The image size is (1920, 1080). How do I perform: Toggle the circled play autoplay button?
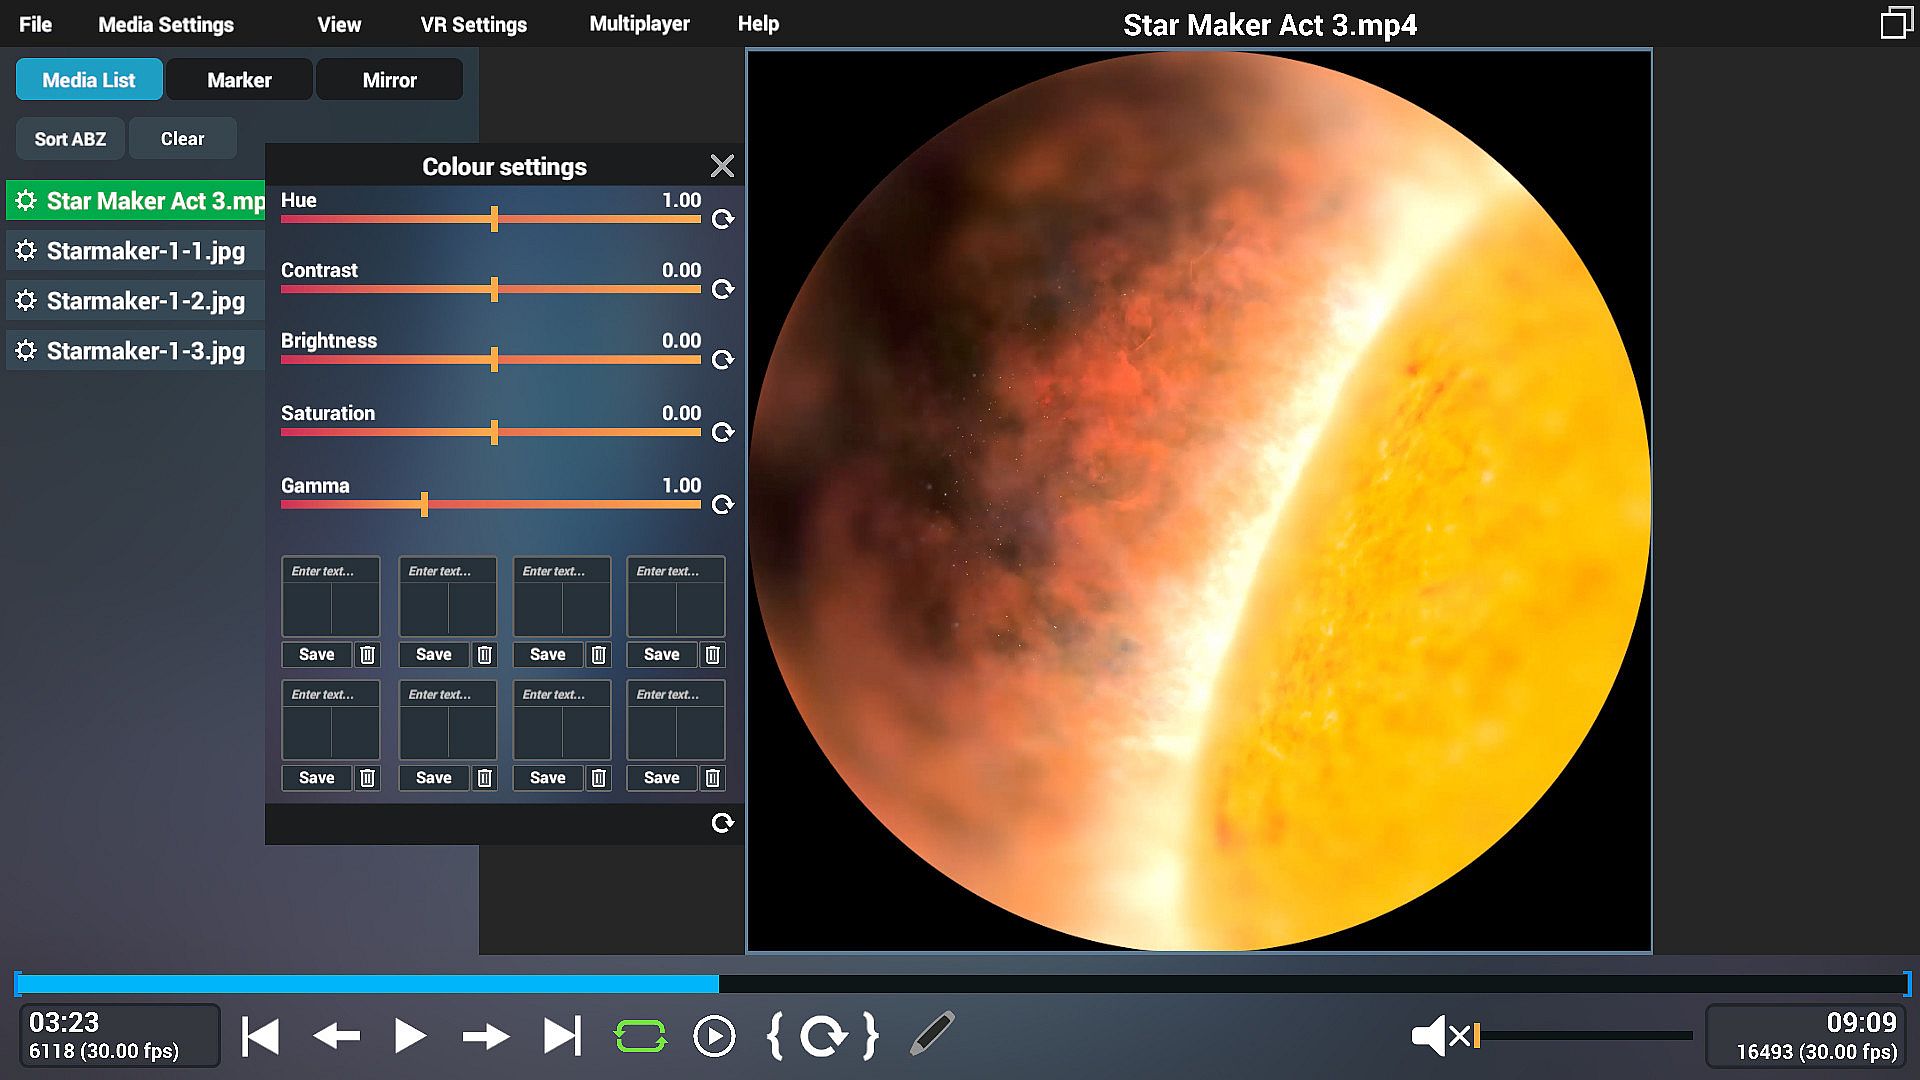[x=714, y=1036]
